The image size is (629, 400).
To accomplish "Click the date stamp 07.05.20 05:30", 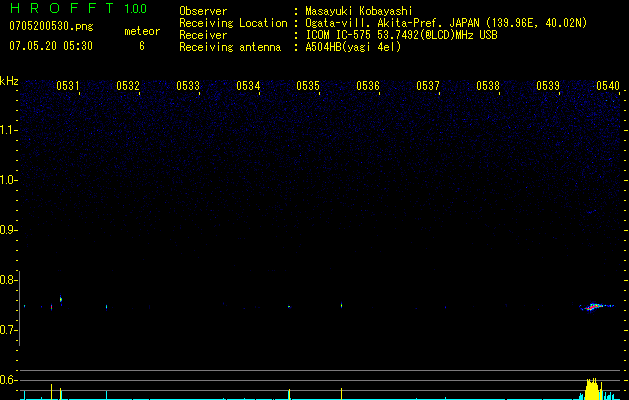I will click(x=51, y=46).
